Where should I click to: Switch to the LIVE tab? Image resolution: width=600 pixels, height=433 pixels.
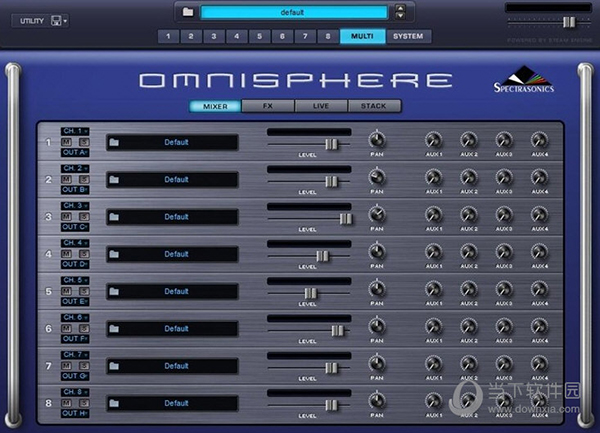(x=321, y=106)
